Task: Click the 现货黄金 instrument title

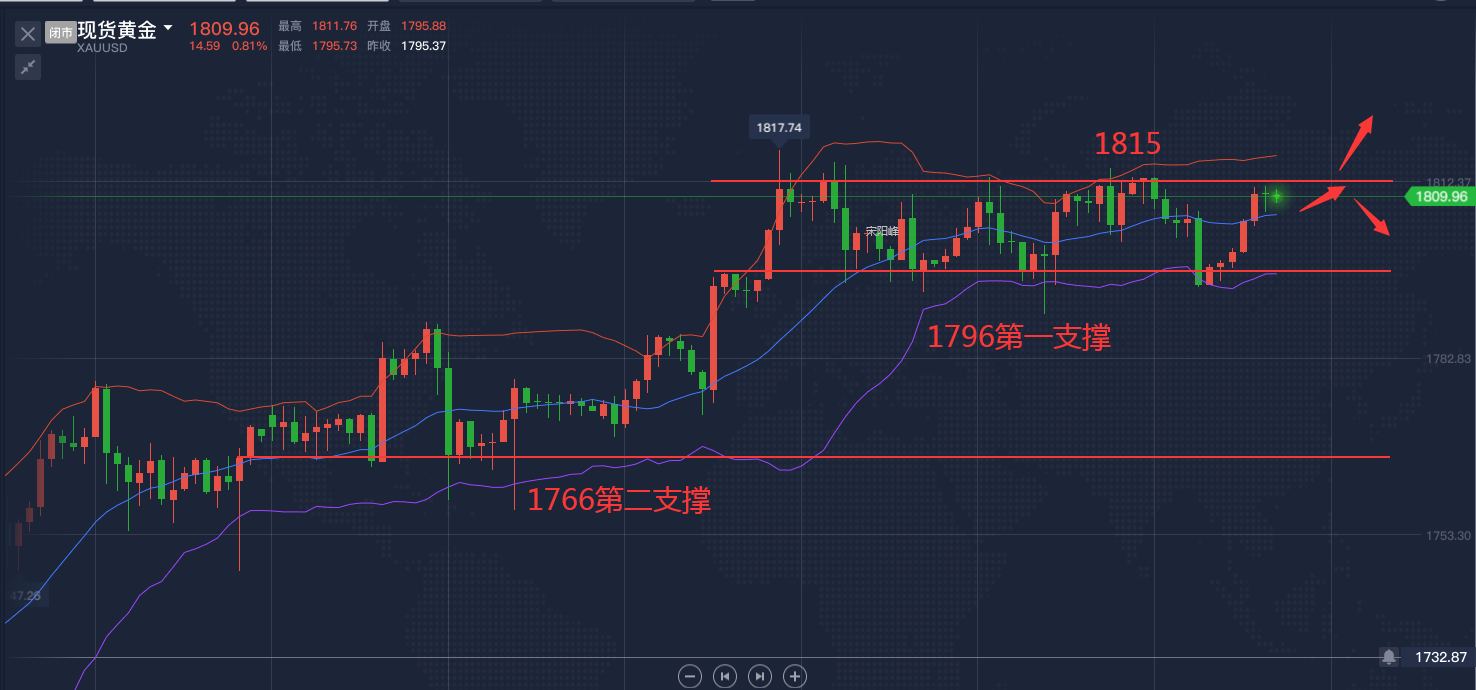Action: coord(117,29)
